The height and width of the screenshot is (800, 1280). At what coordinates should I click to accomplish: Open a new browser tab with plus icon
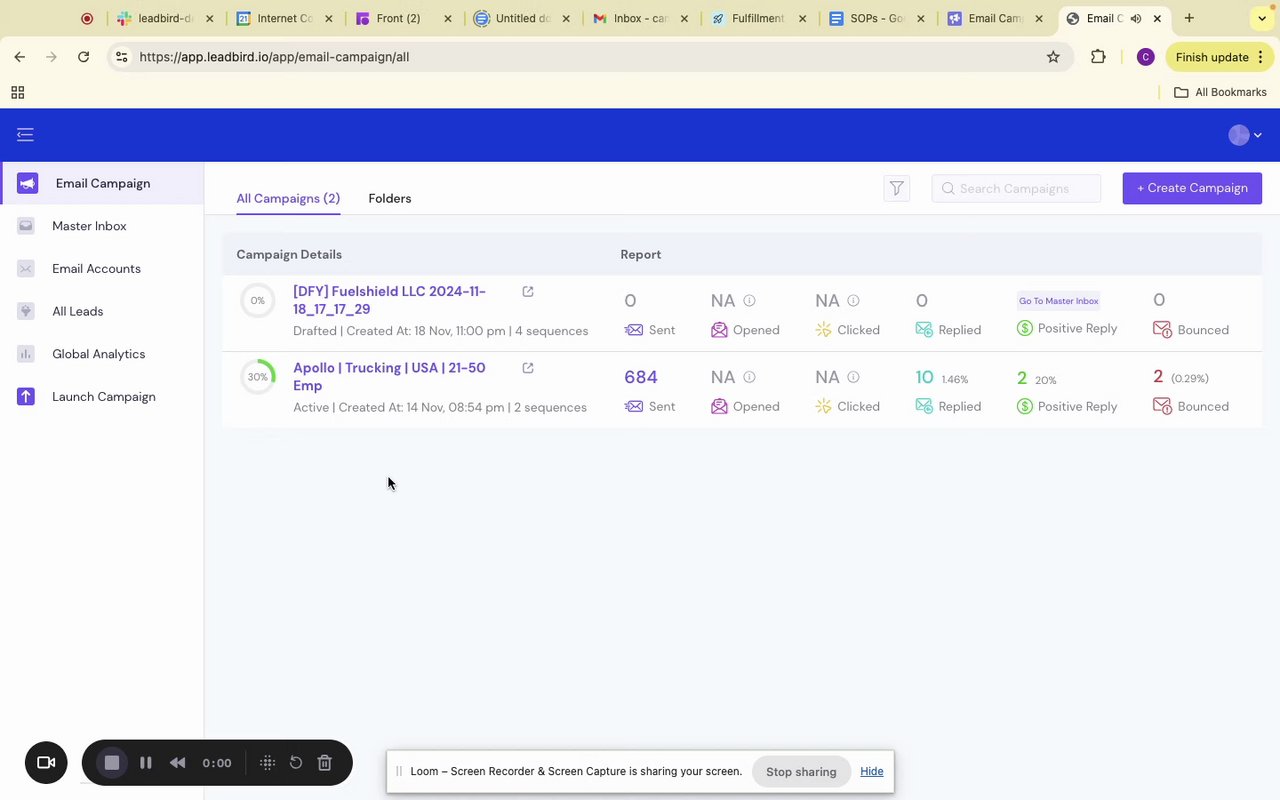pos(1189,18)
